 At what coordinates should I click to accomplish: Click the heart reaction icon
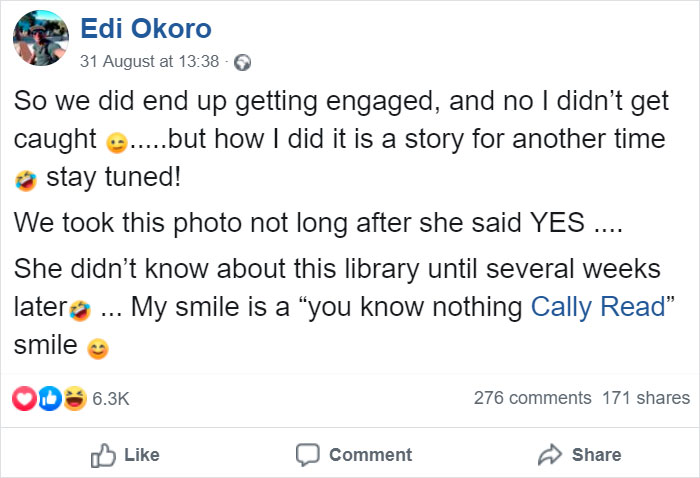coord(22,398)
